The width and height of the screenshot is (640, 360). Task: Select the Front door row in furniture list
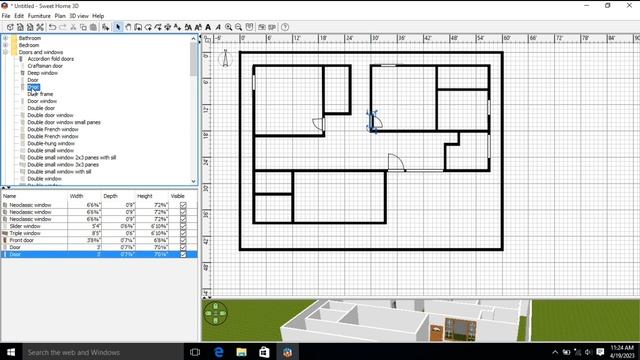click(x=99, y=240)
